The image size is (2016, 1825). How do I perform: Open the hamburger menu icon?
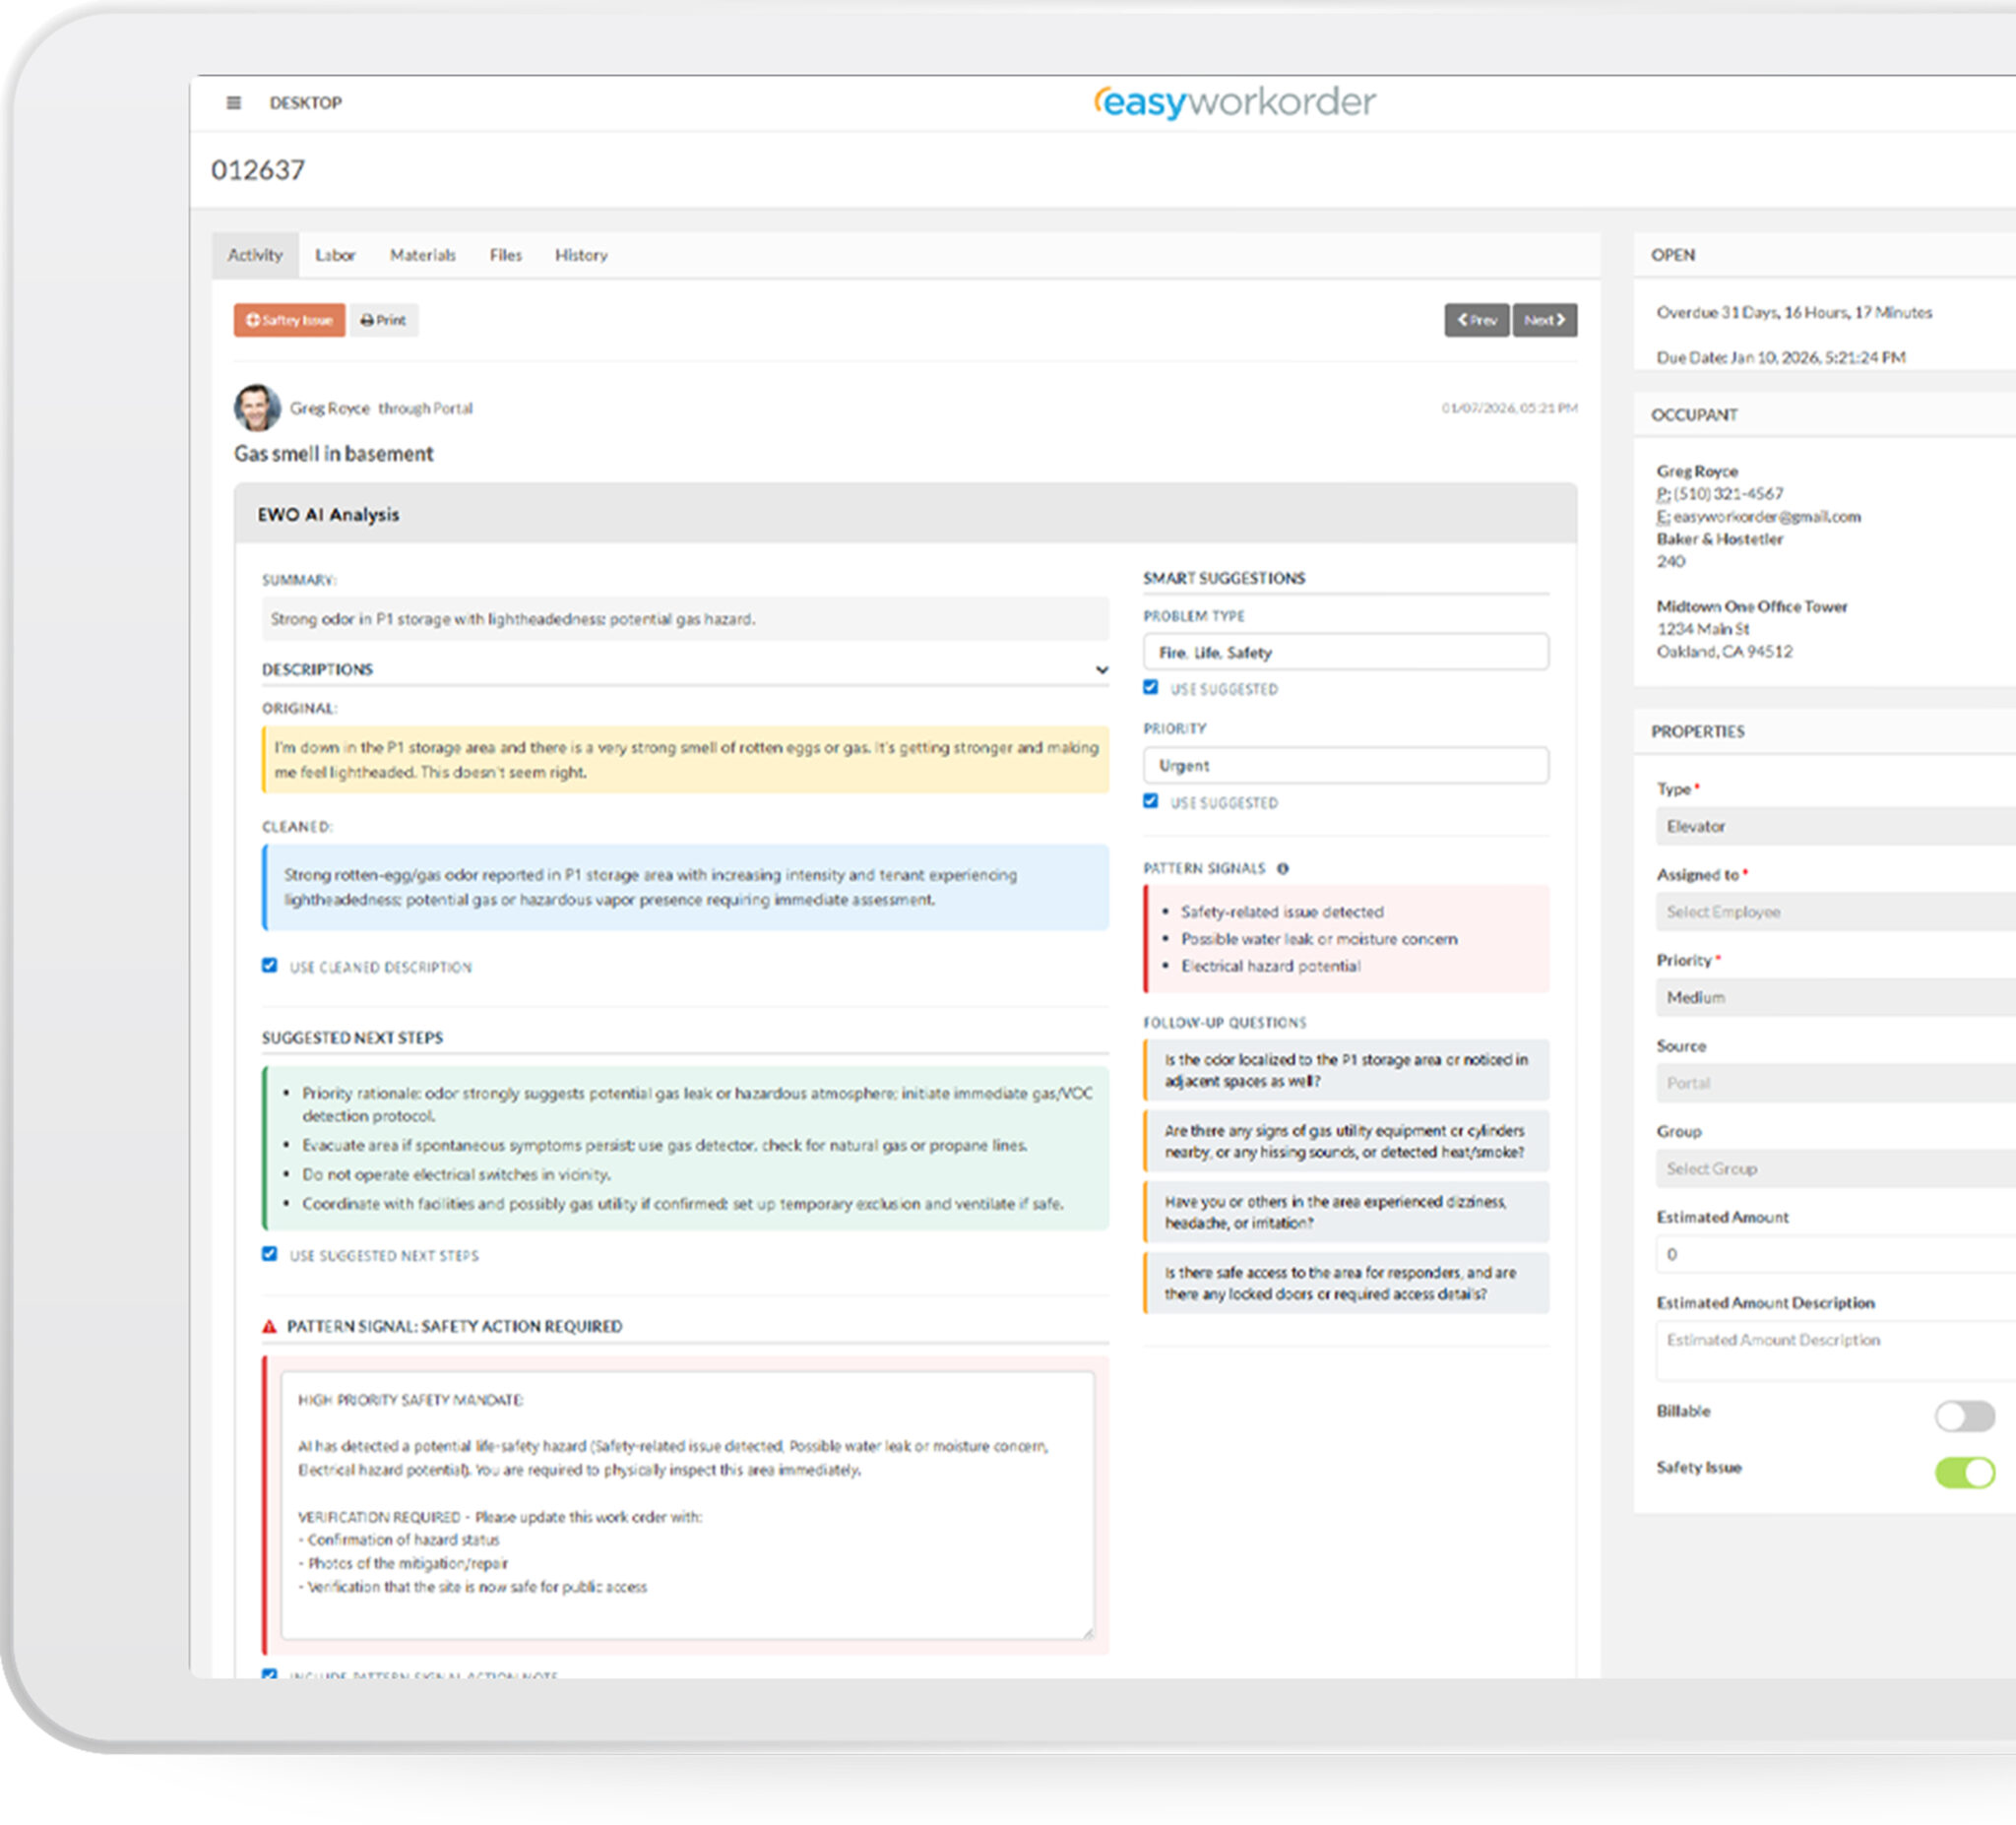point(233,103)
